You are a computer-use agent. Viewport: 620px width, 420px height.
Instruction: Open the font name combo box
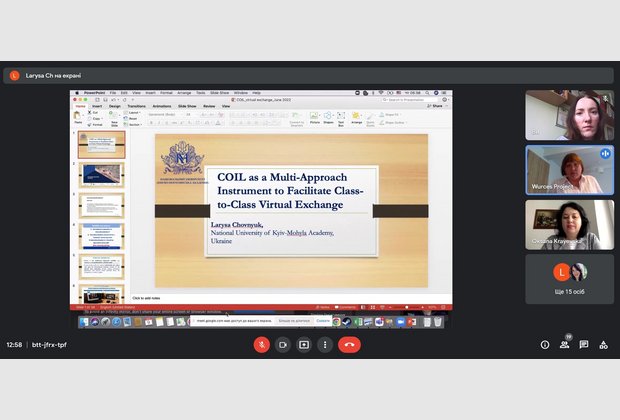tap(164, 114)
